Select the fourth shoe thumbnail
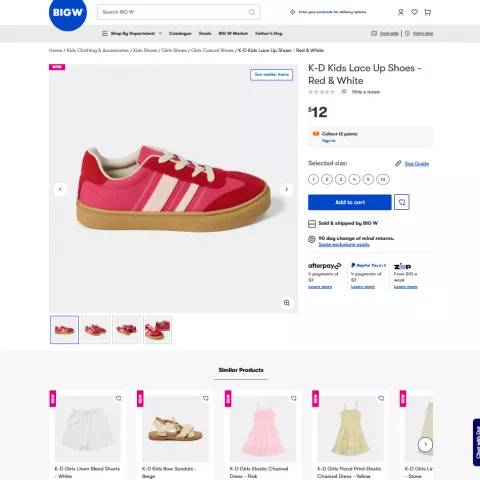This screenshot has width=480, height=480. click(x=157, y=330)
